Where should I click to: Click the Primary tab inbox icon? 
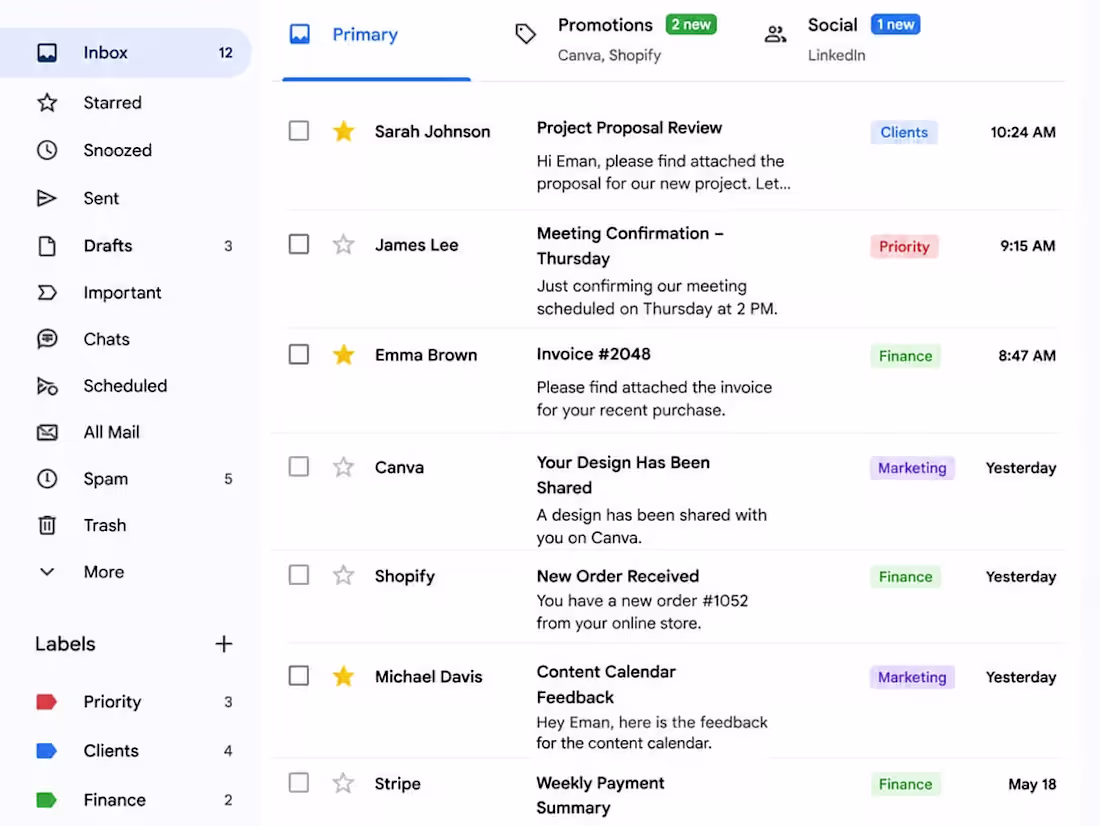click(x=300, y=34)
